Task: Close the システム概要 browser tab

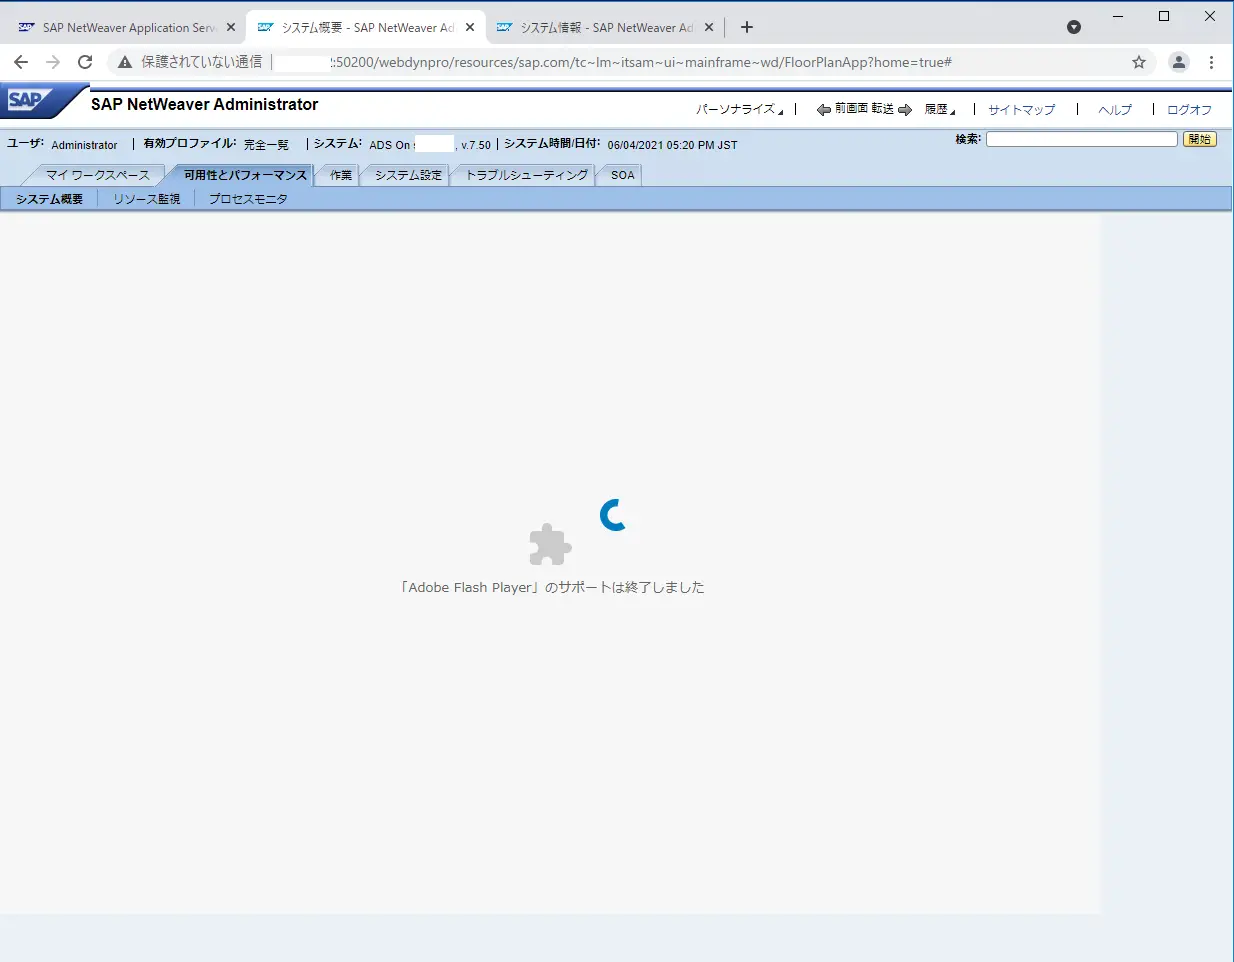Action: (470, 28)
